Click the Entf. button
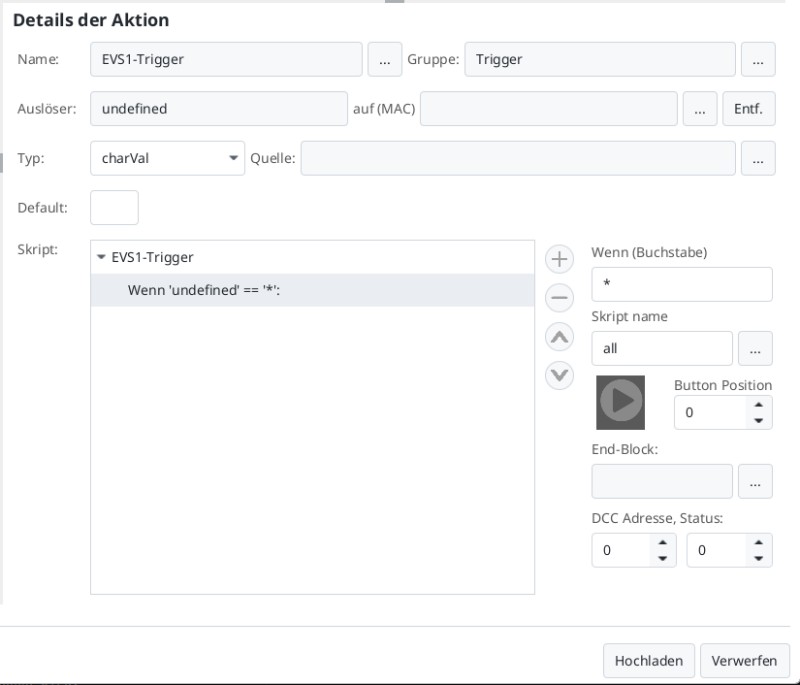The image size is (800, 685). tap(749, 109)
